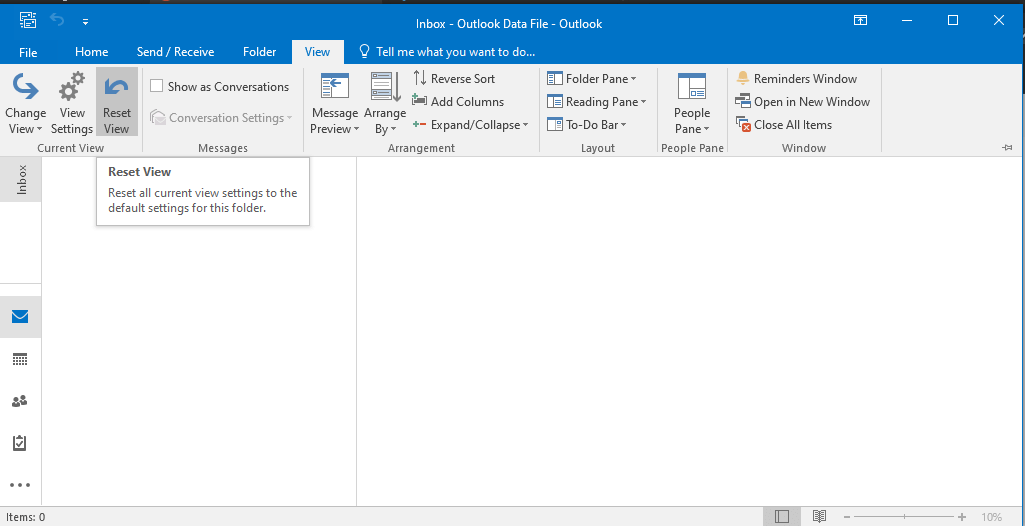Click Close All Items
Screen dimensions: 1025x526
[784, 125]
